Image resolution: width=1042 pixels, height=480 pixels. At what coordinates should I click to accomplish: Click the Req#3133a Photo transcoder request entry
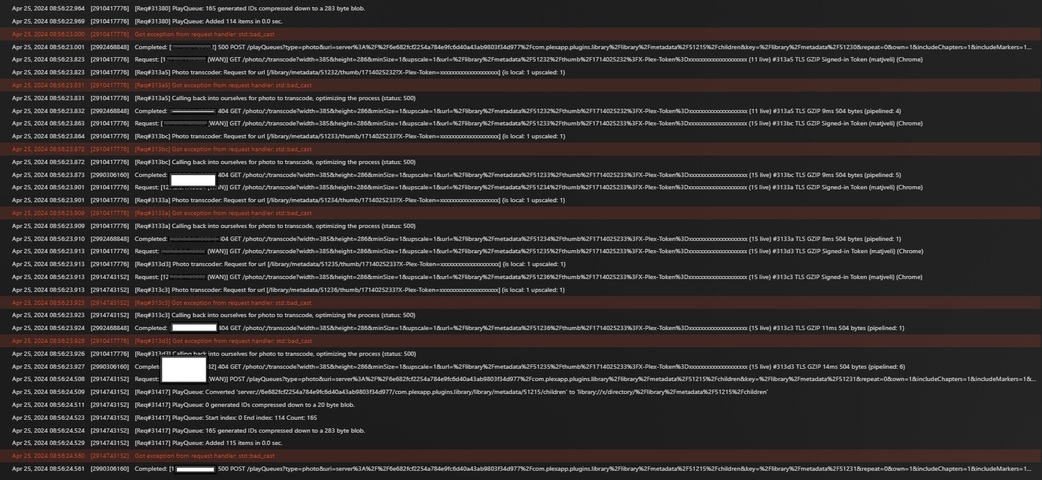(x=521, y=200)
